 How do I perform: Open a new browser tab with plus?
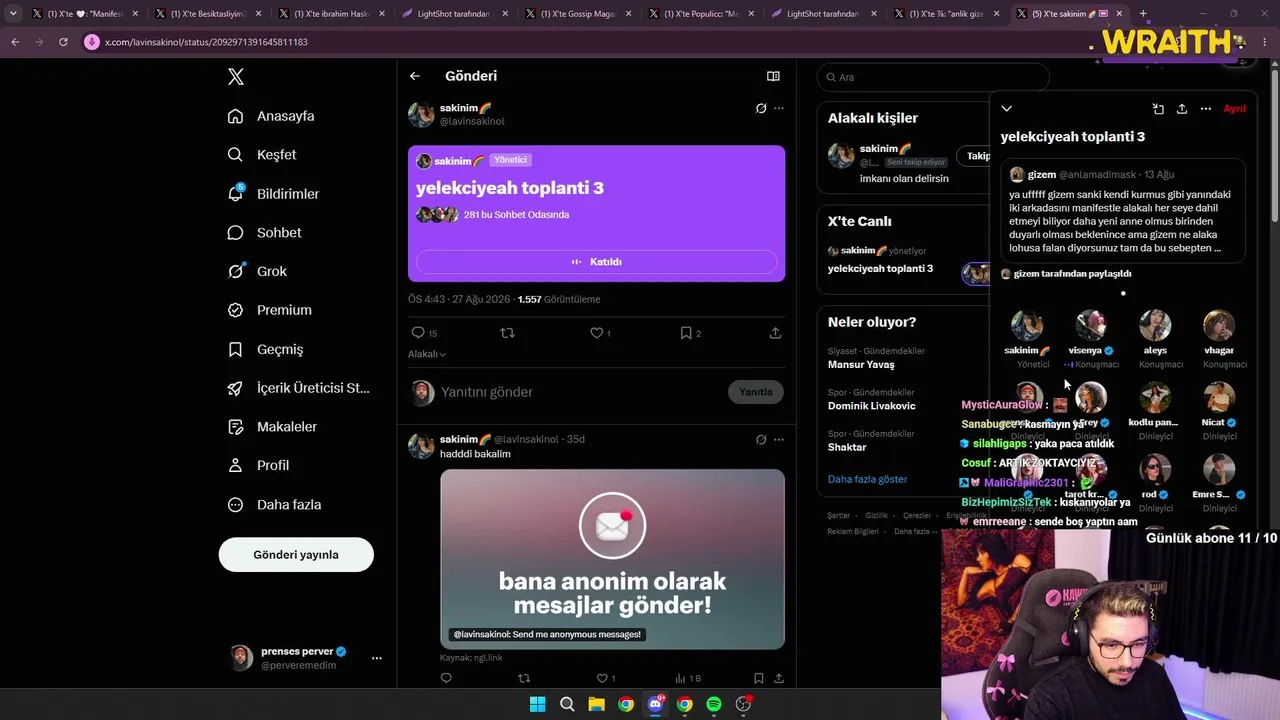point(1143,14)
